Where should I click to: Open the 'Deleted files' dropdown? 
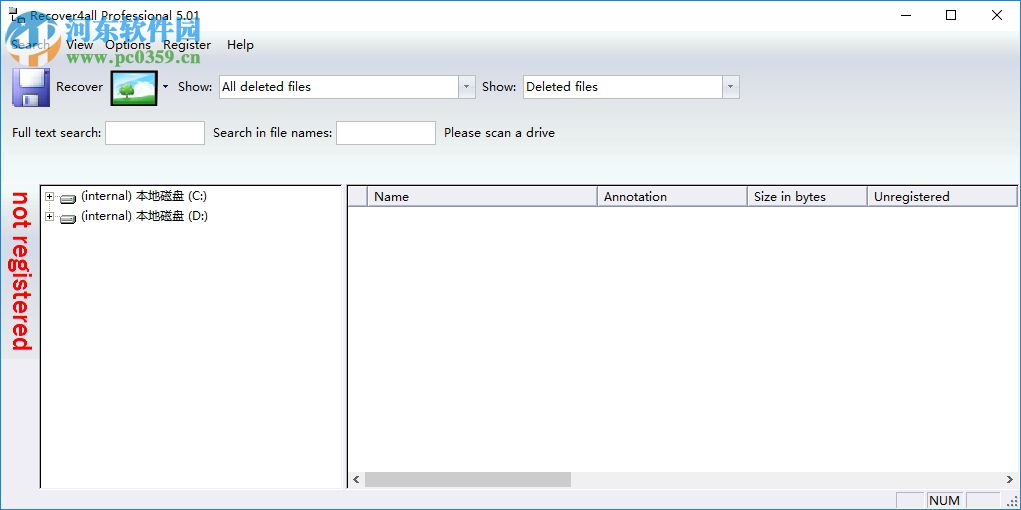pos(731,87)
